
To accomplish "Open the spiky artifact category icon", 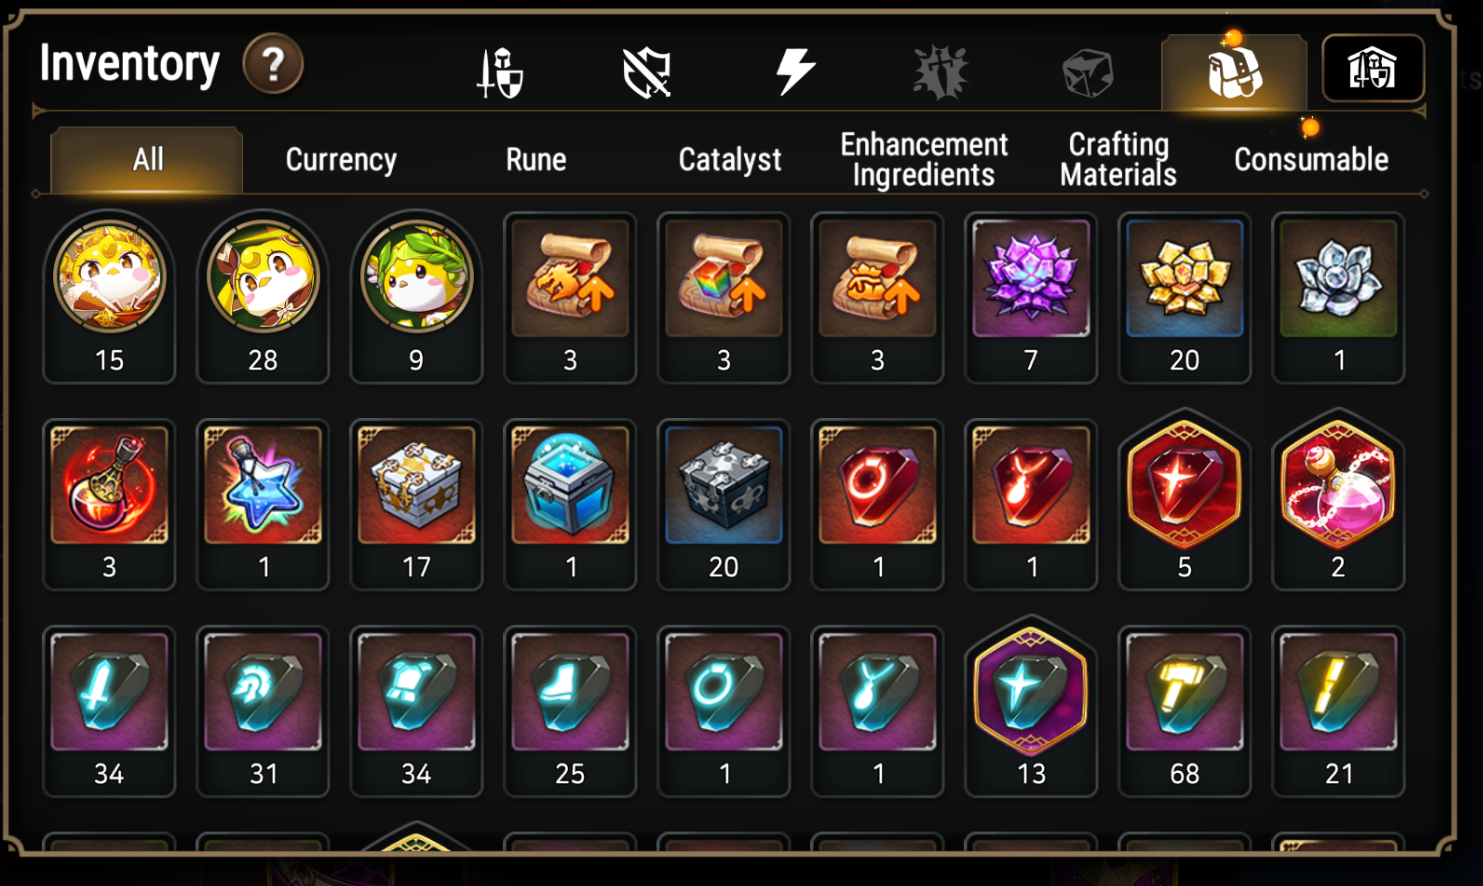I will [x=941, y=72].
